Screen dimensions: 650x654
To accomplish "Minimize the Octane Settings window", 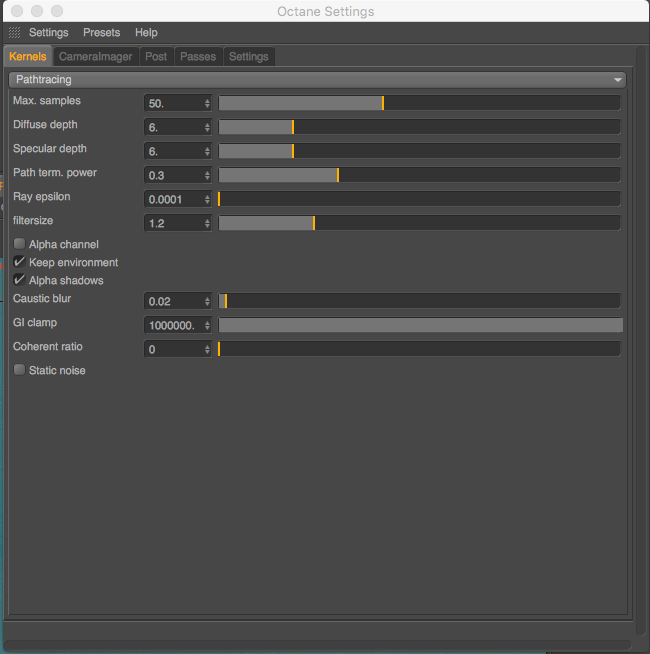I will 37,11.
